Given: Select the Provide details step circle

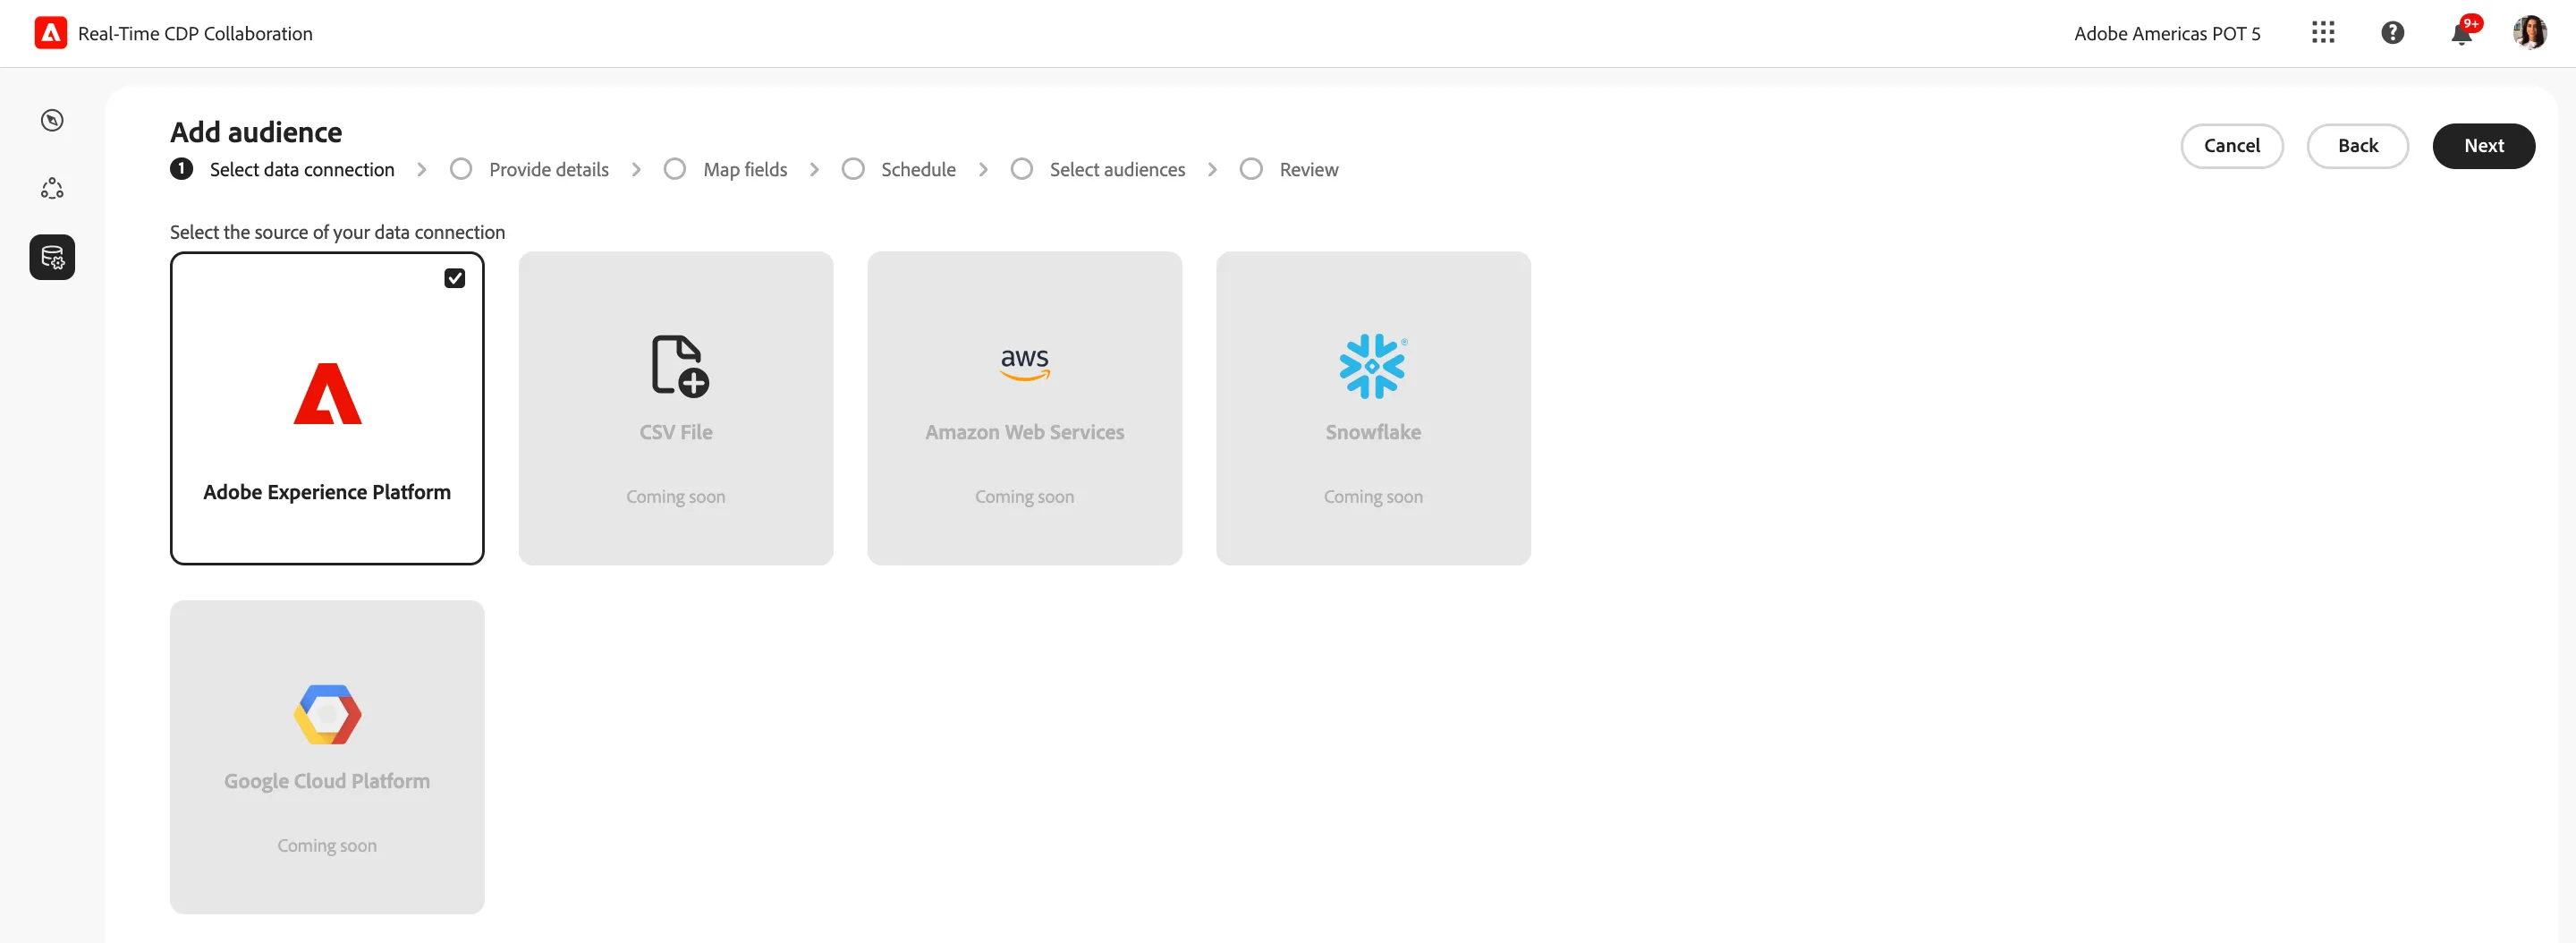Looking at the screenshot, I should 461,169.
